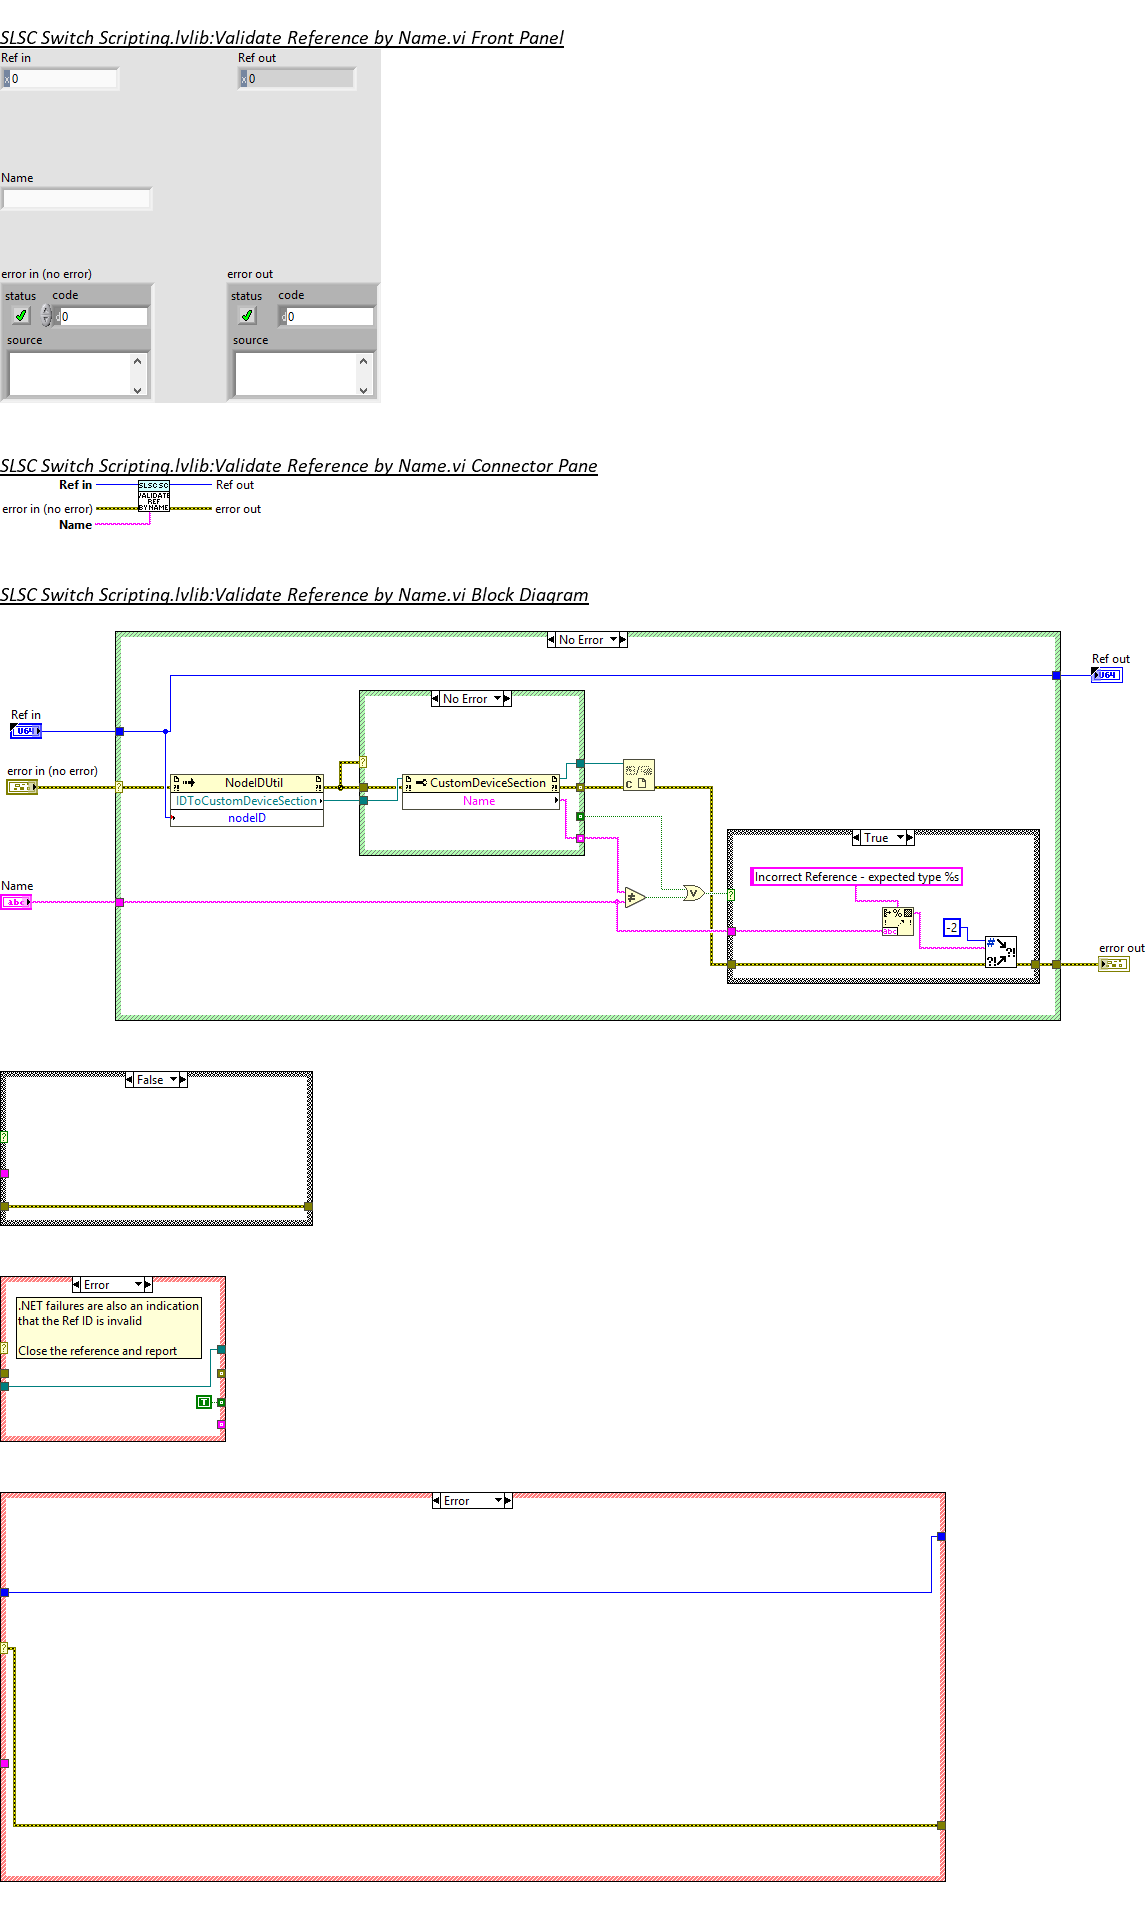Select the Ref out U64 indicator terminal
The height and width of the screenshot is (1932, 1147).
(1106, 675)
